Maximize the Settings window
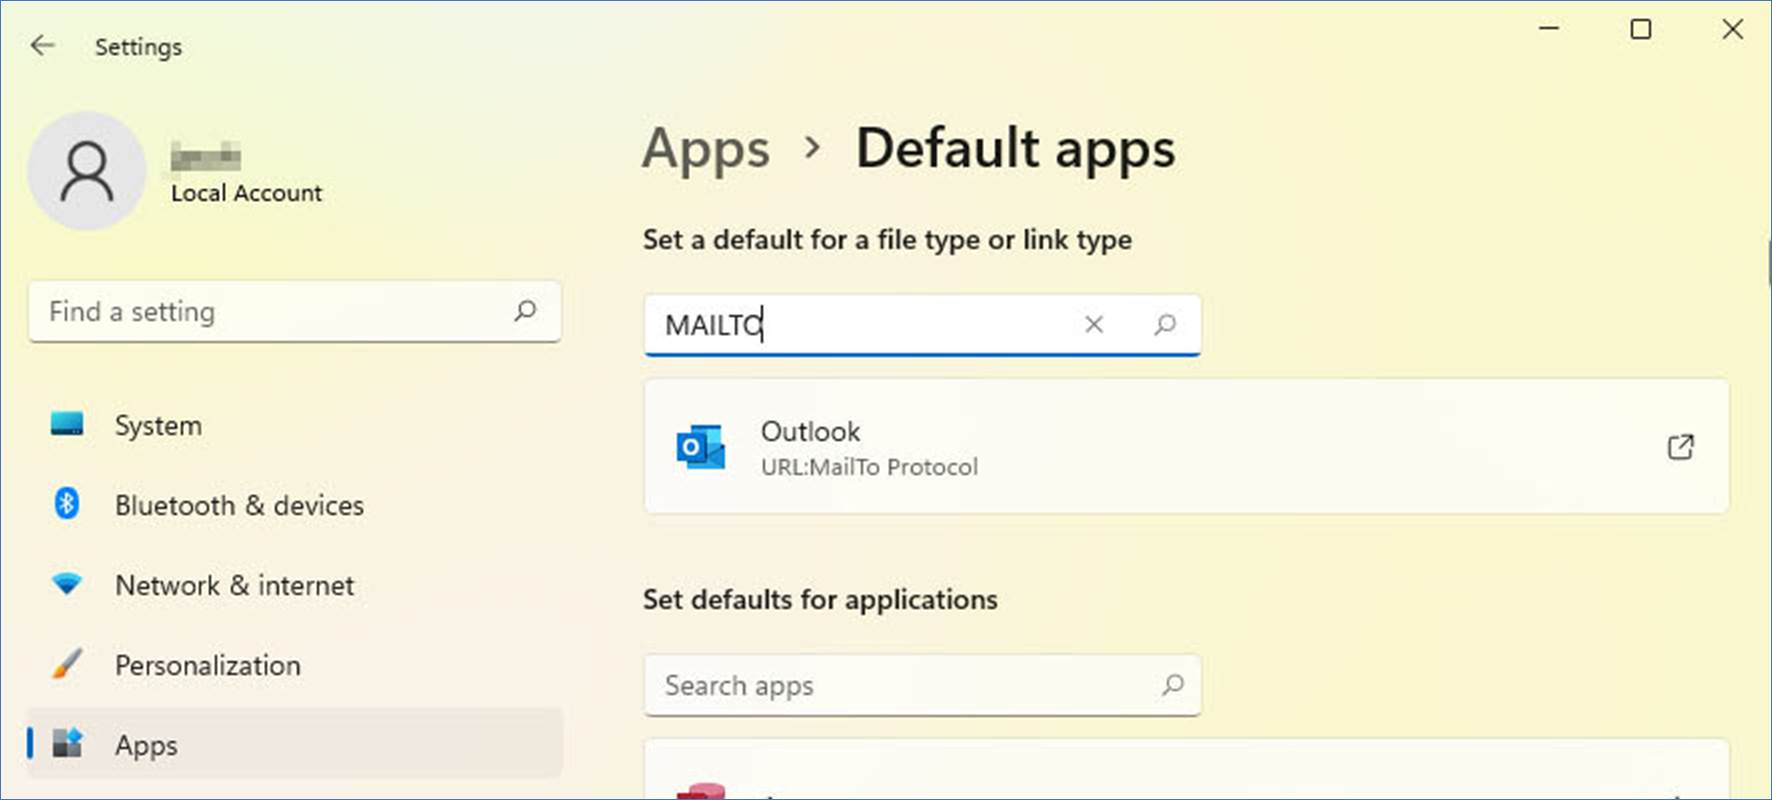Screen dimensions: 1772x800 1641,30
